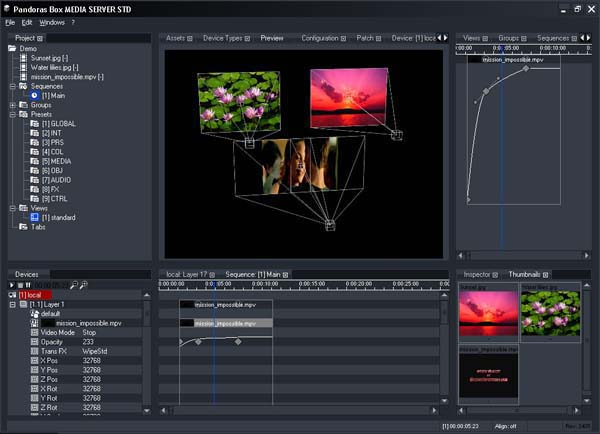Collapse the [1.1] Layer 1 node
Screen dimensions: 600x434
pyautogui.click(x=12, y=305)
